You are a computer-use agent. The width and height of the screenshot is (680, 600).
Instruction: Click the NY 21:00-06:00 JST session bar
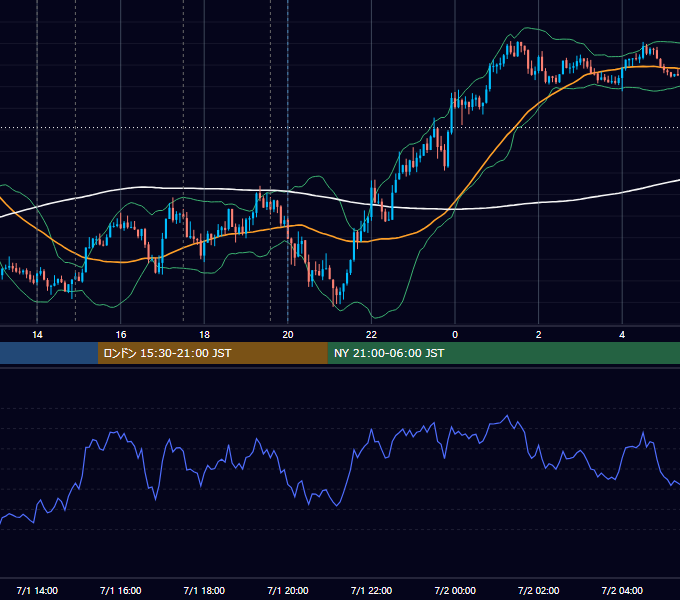tap(503, 353)
